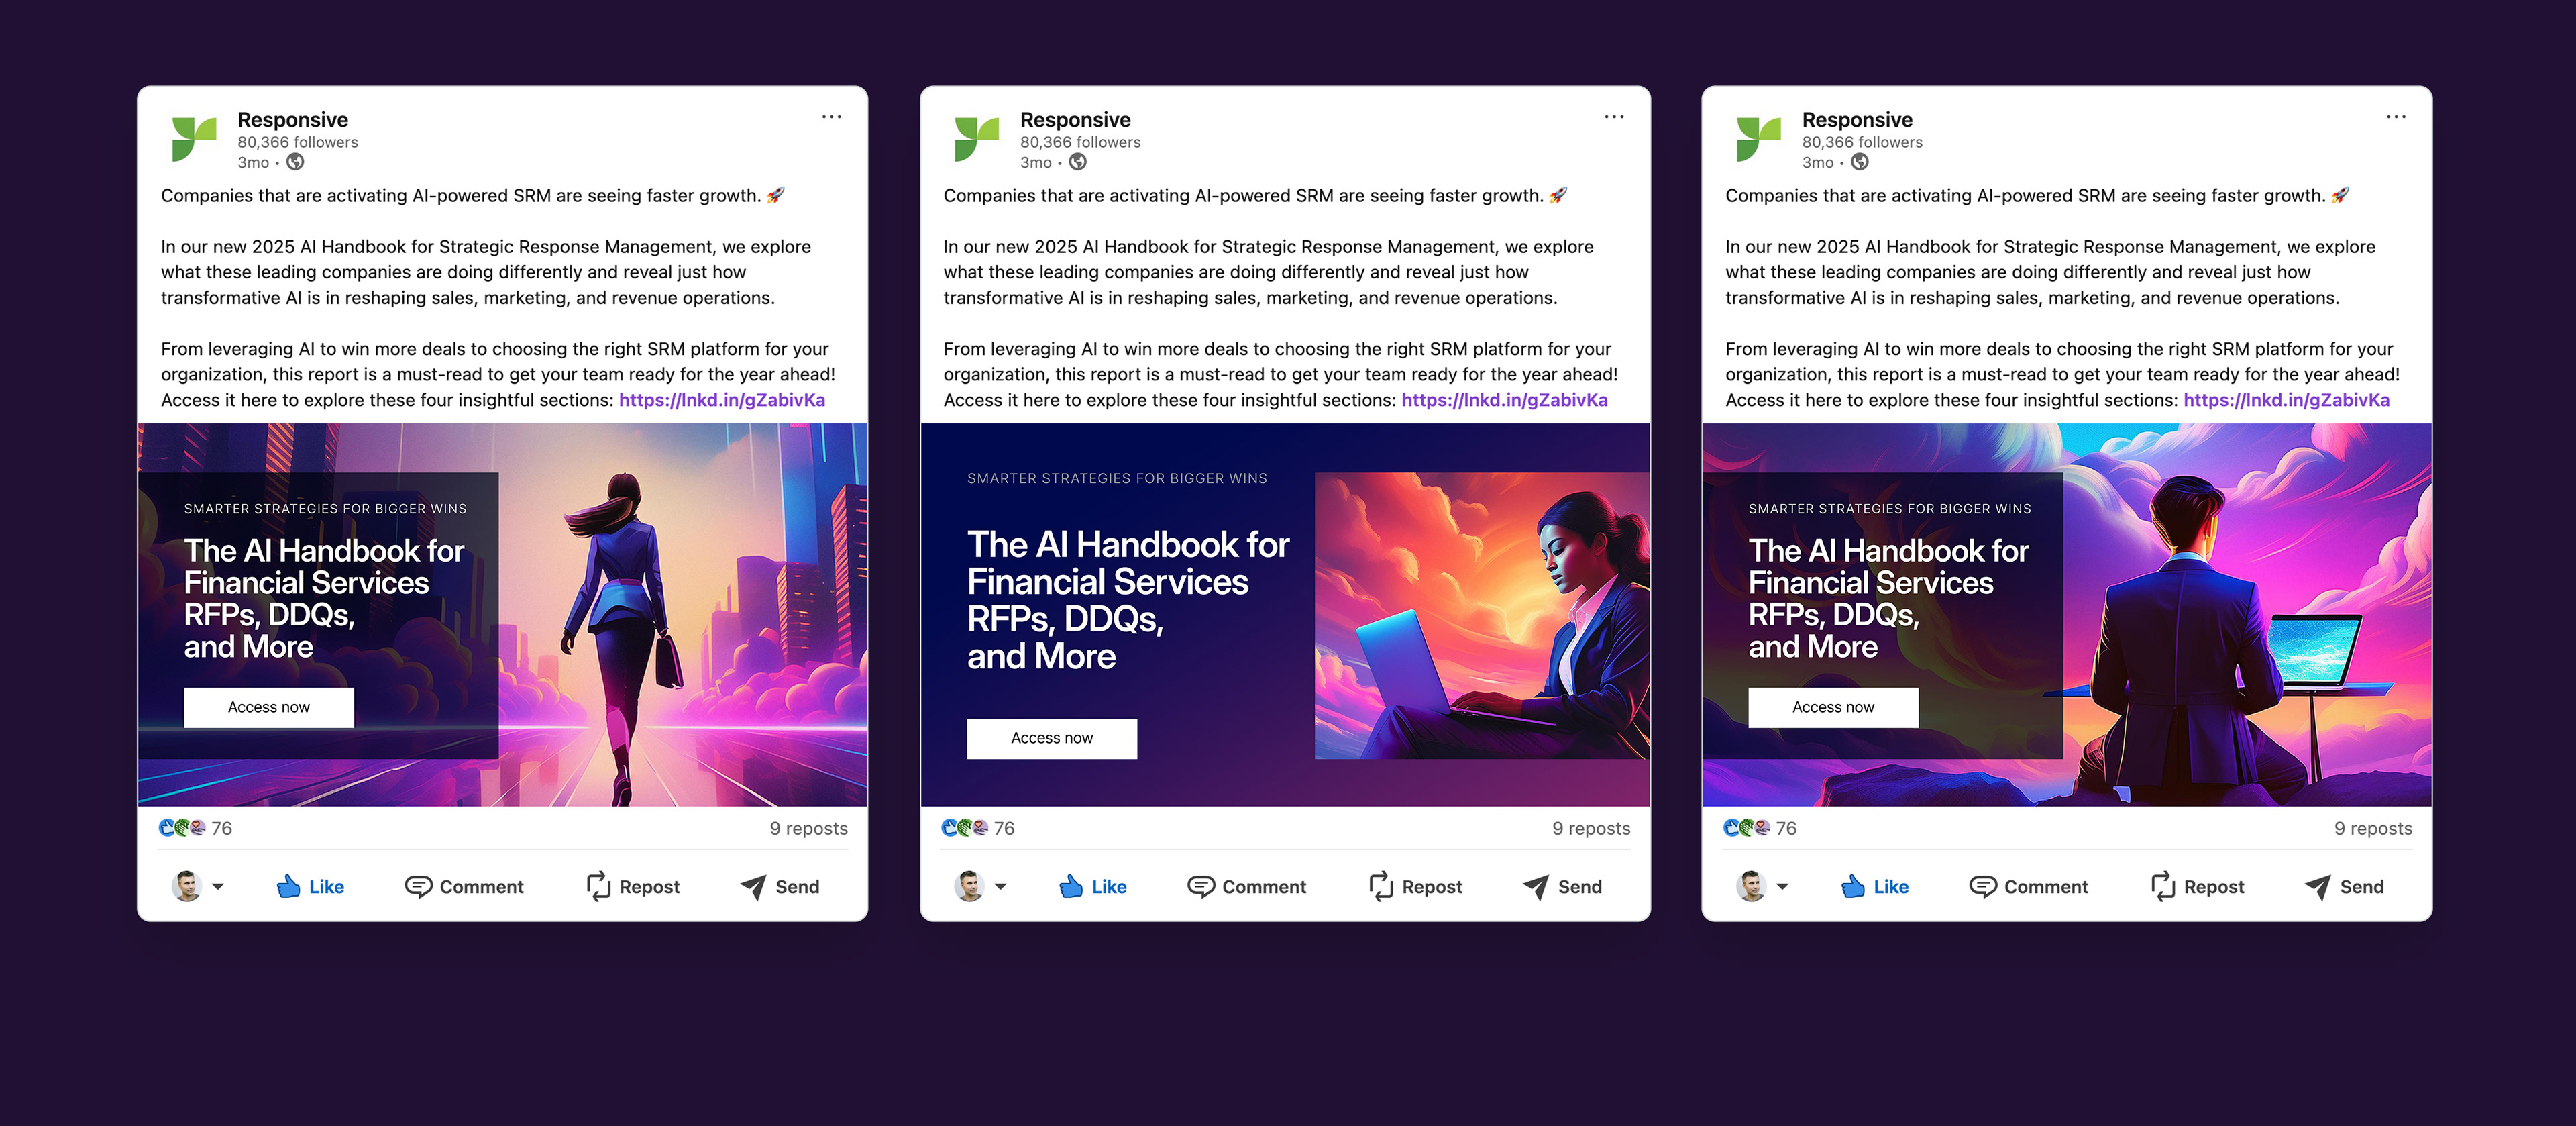Open lnkd.in link in middle post

pyautogui.click(x=1504, y=400)
